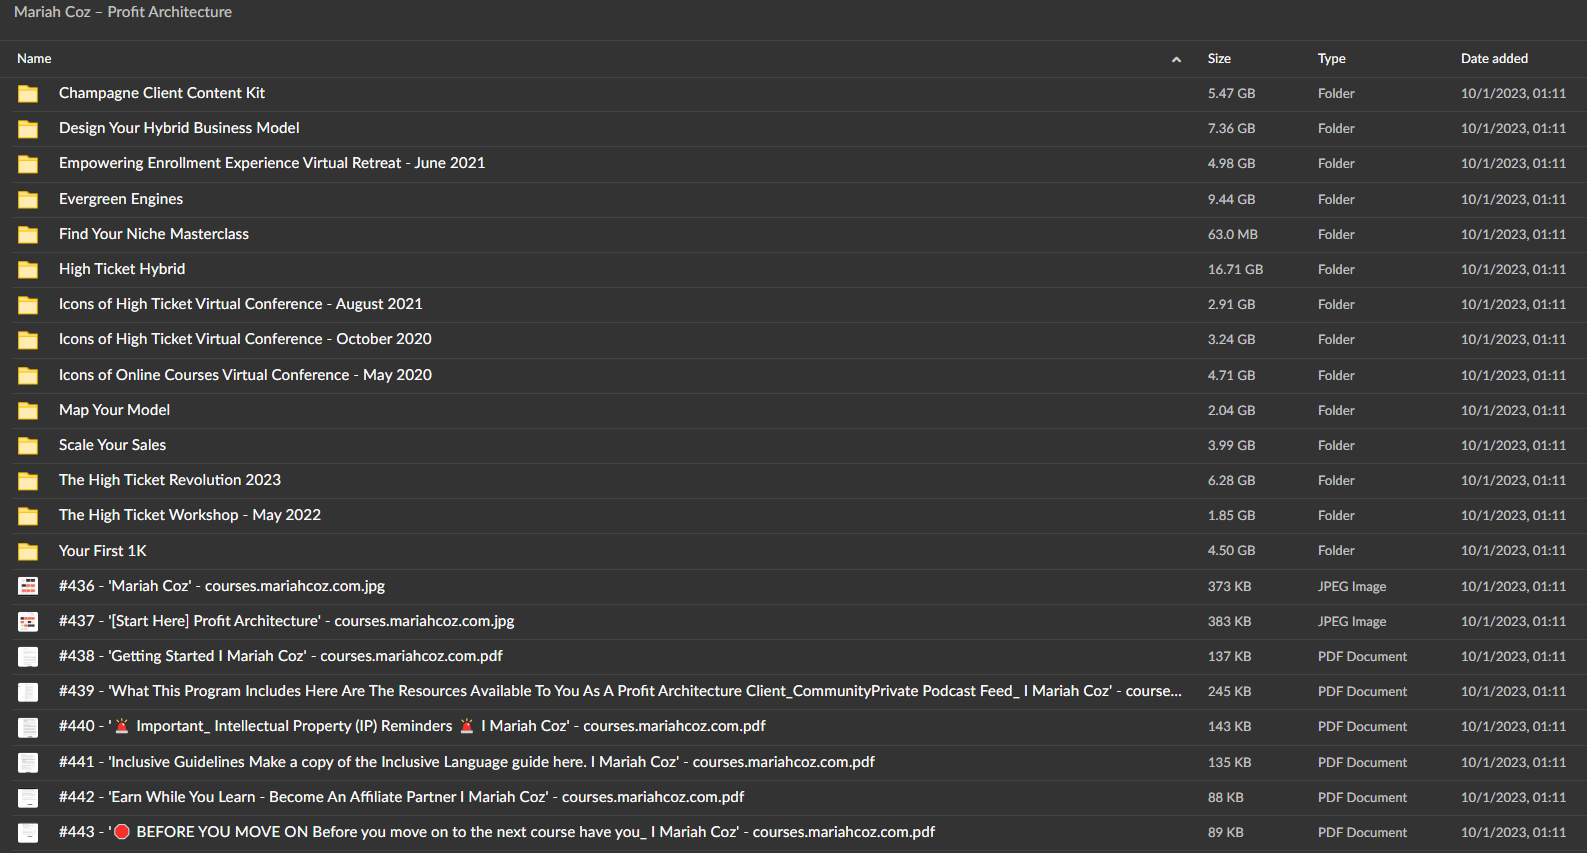Open Design Your Hybrid Business Model folder name
Viewport: 1587px width, 853px height.
coord(179,128)
